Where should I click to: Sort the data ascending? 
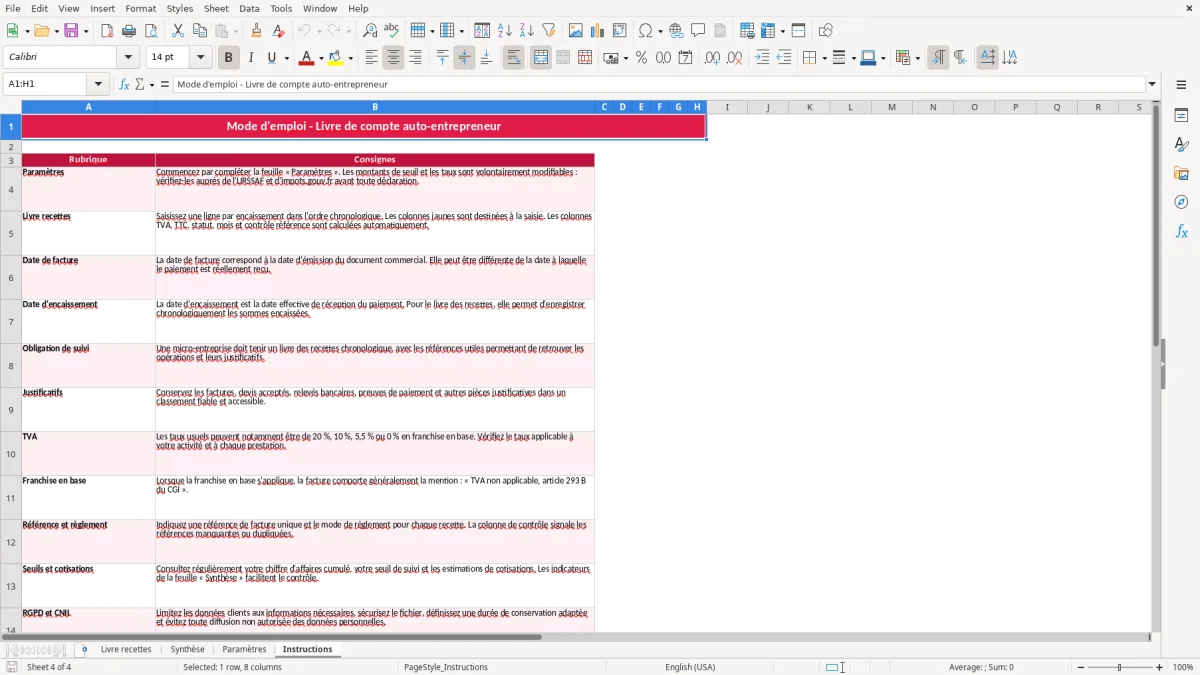[505, 31]
